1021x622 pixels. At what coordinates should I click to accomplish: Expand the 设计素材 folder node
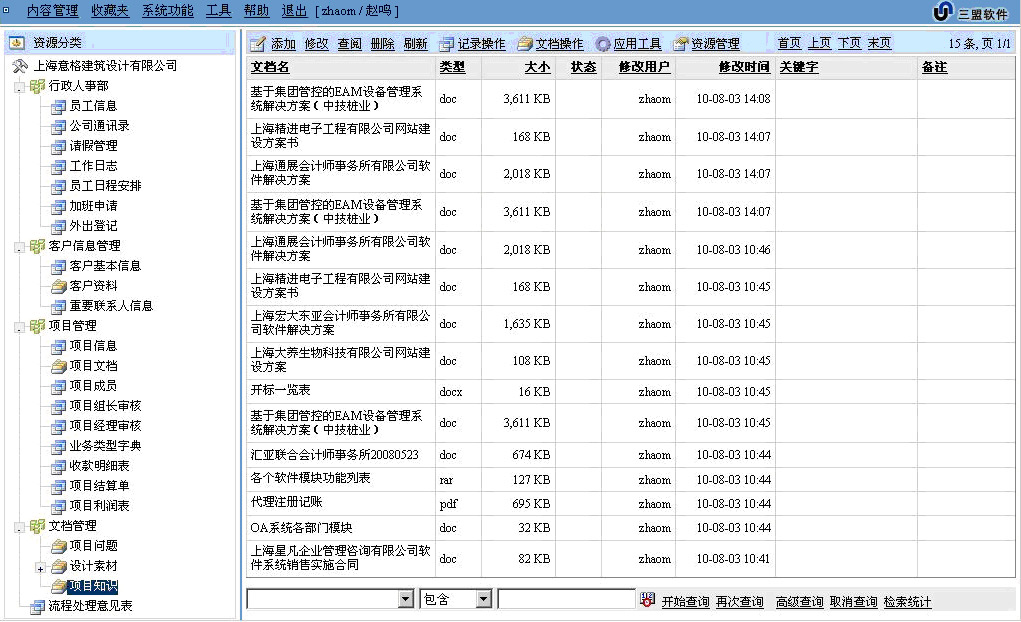point(40,569)
